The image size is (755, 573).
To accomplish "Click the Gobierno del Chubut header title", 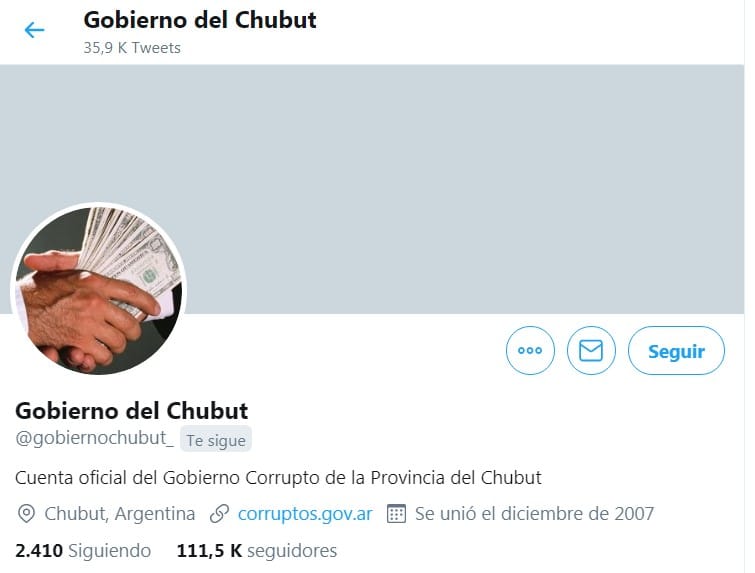I will [x=200, y=20].
